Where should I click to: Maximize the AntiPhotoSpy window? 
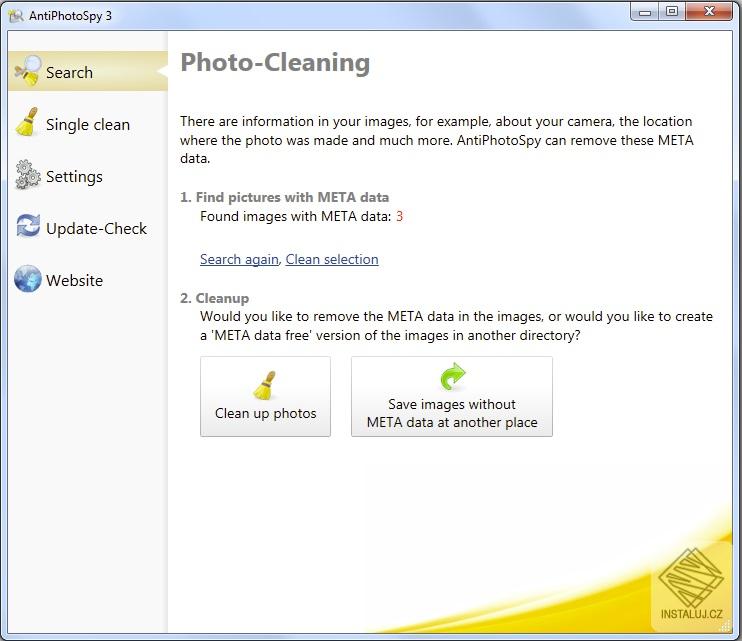(x=671, y=11)
